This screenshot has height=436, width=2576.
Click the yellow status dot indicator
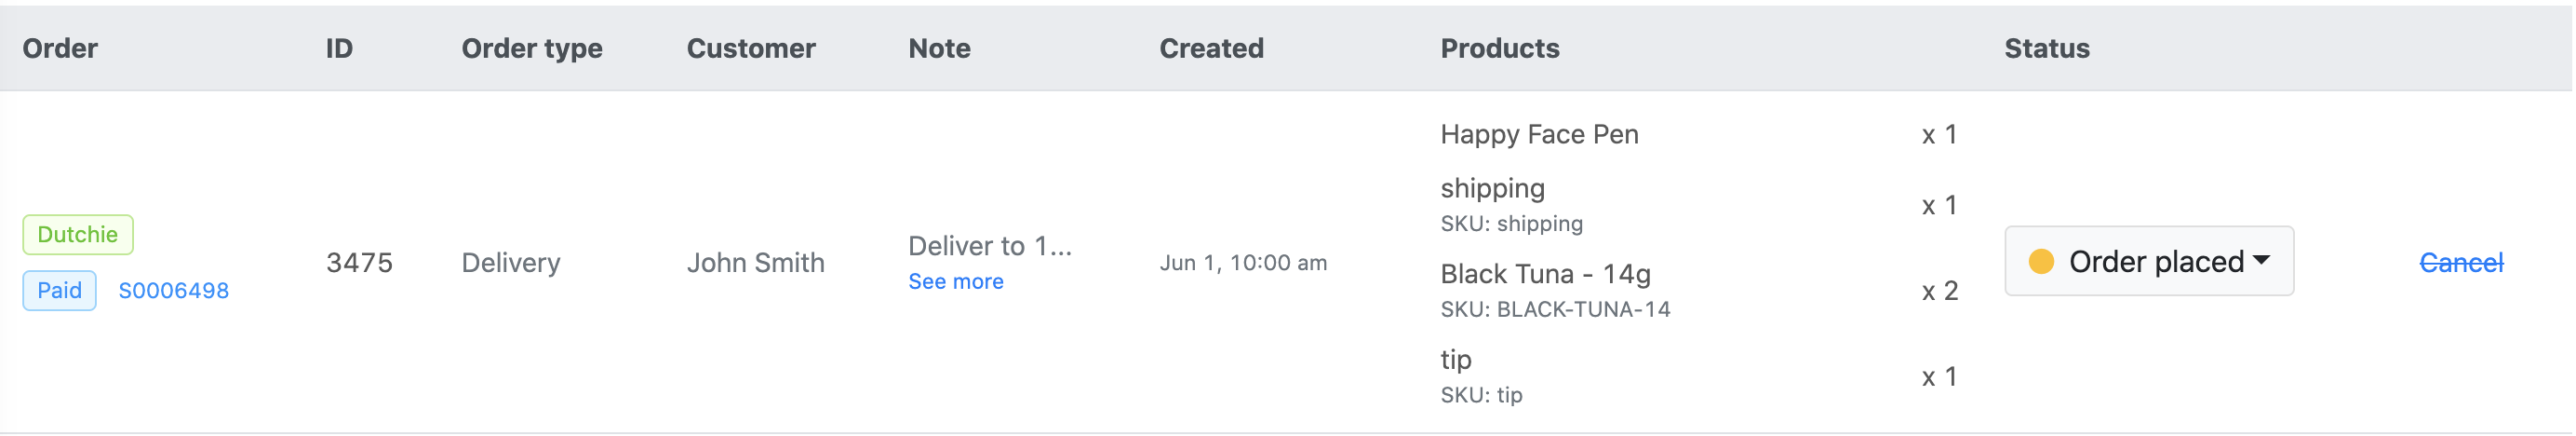point(2041,262)
